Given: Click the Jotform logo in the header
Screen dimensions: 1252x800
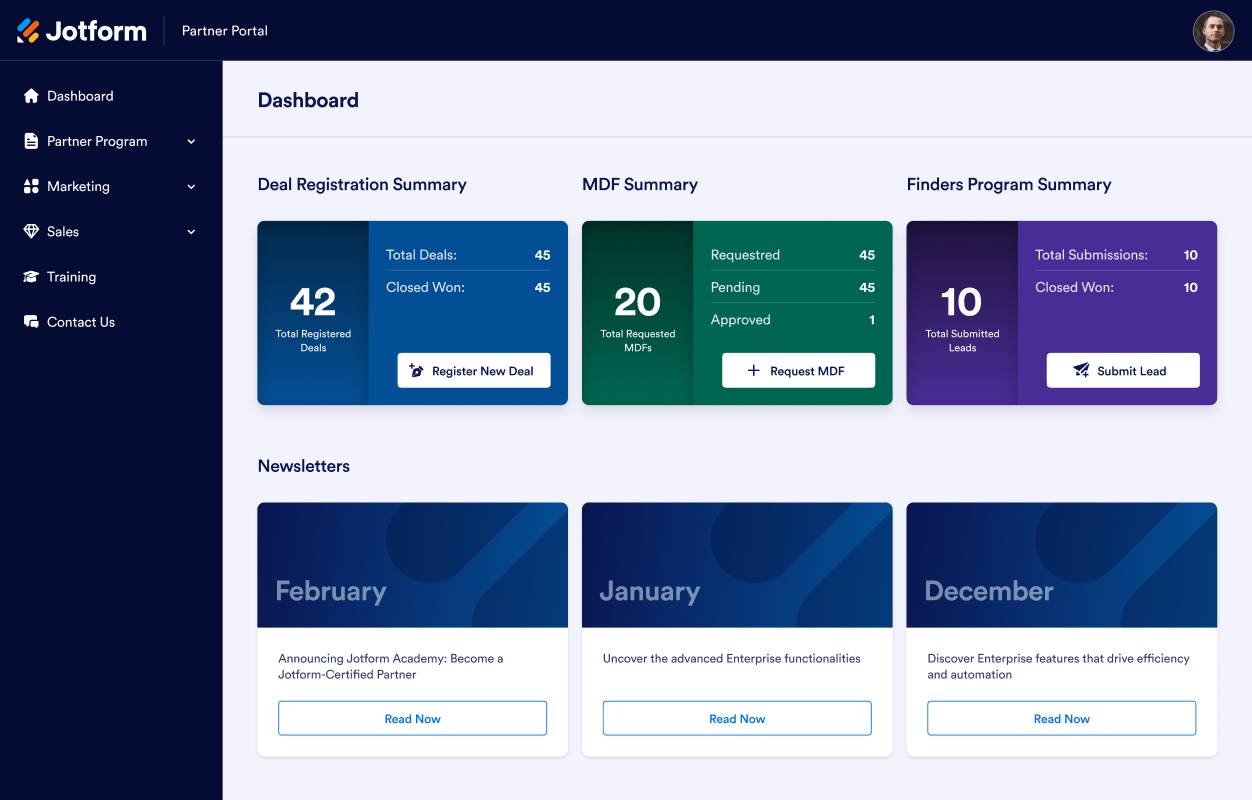Looking at the screenshot, I should pos(82,31).
